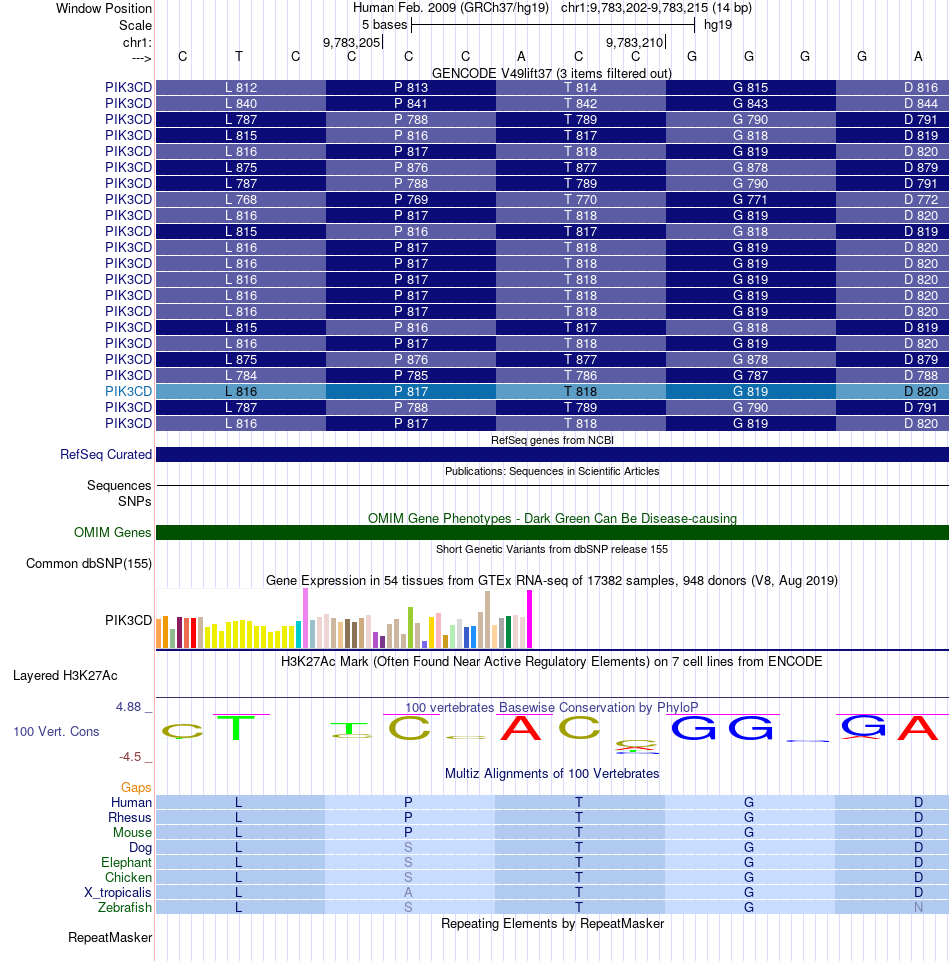Click codon cell D 816
The width and height of the screenshot is (950, 961).
point(892,88)
